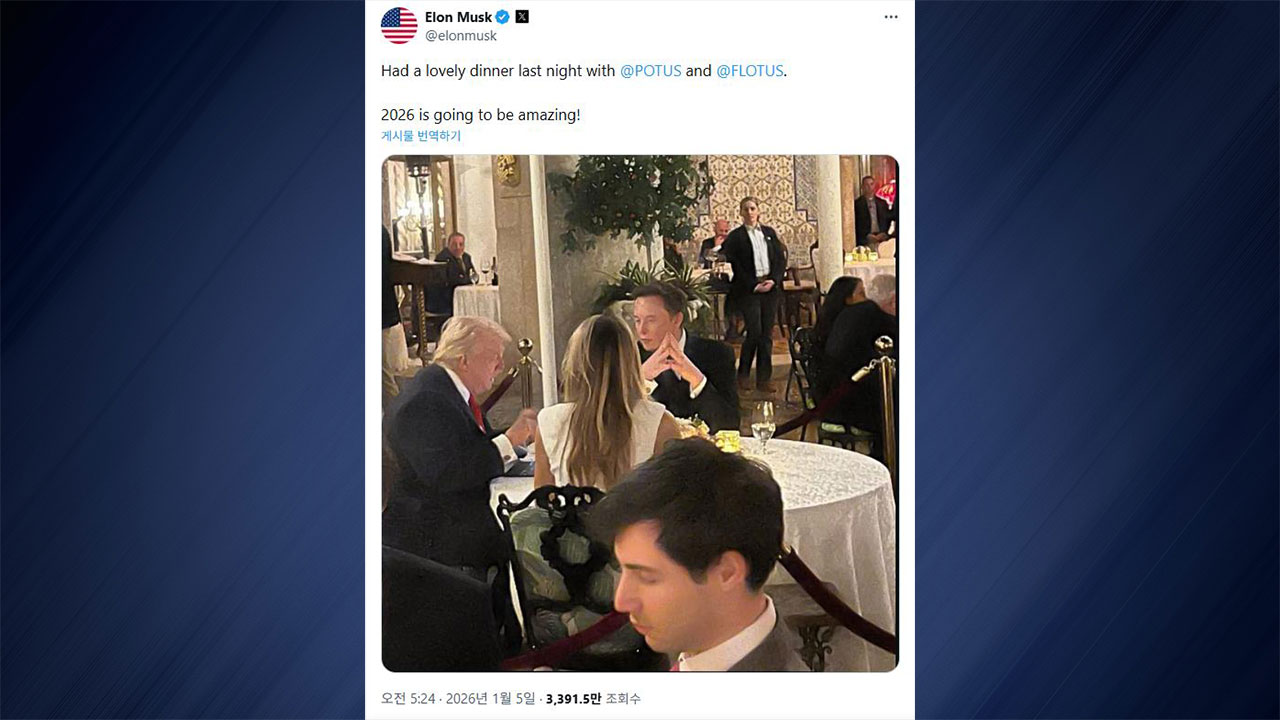Click the 오전 5:24 post timestamp
1280x720 pixels.
(408, 698)
